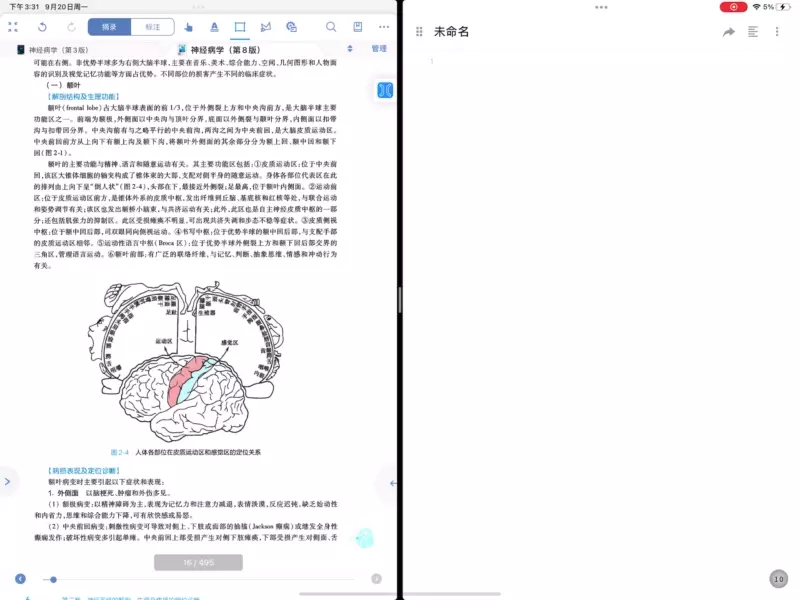Tap the split-view divider handle
The height and width of the screenshot is (600, 800).
tap(400, 300)
